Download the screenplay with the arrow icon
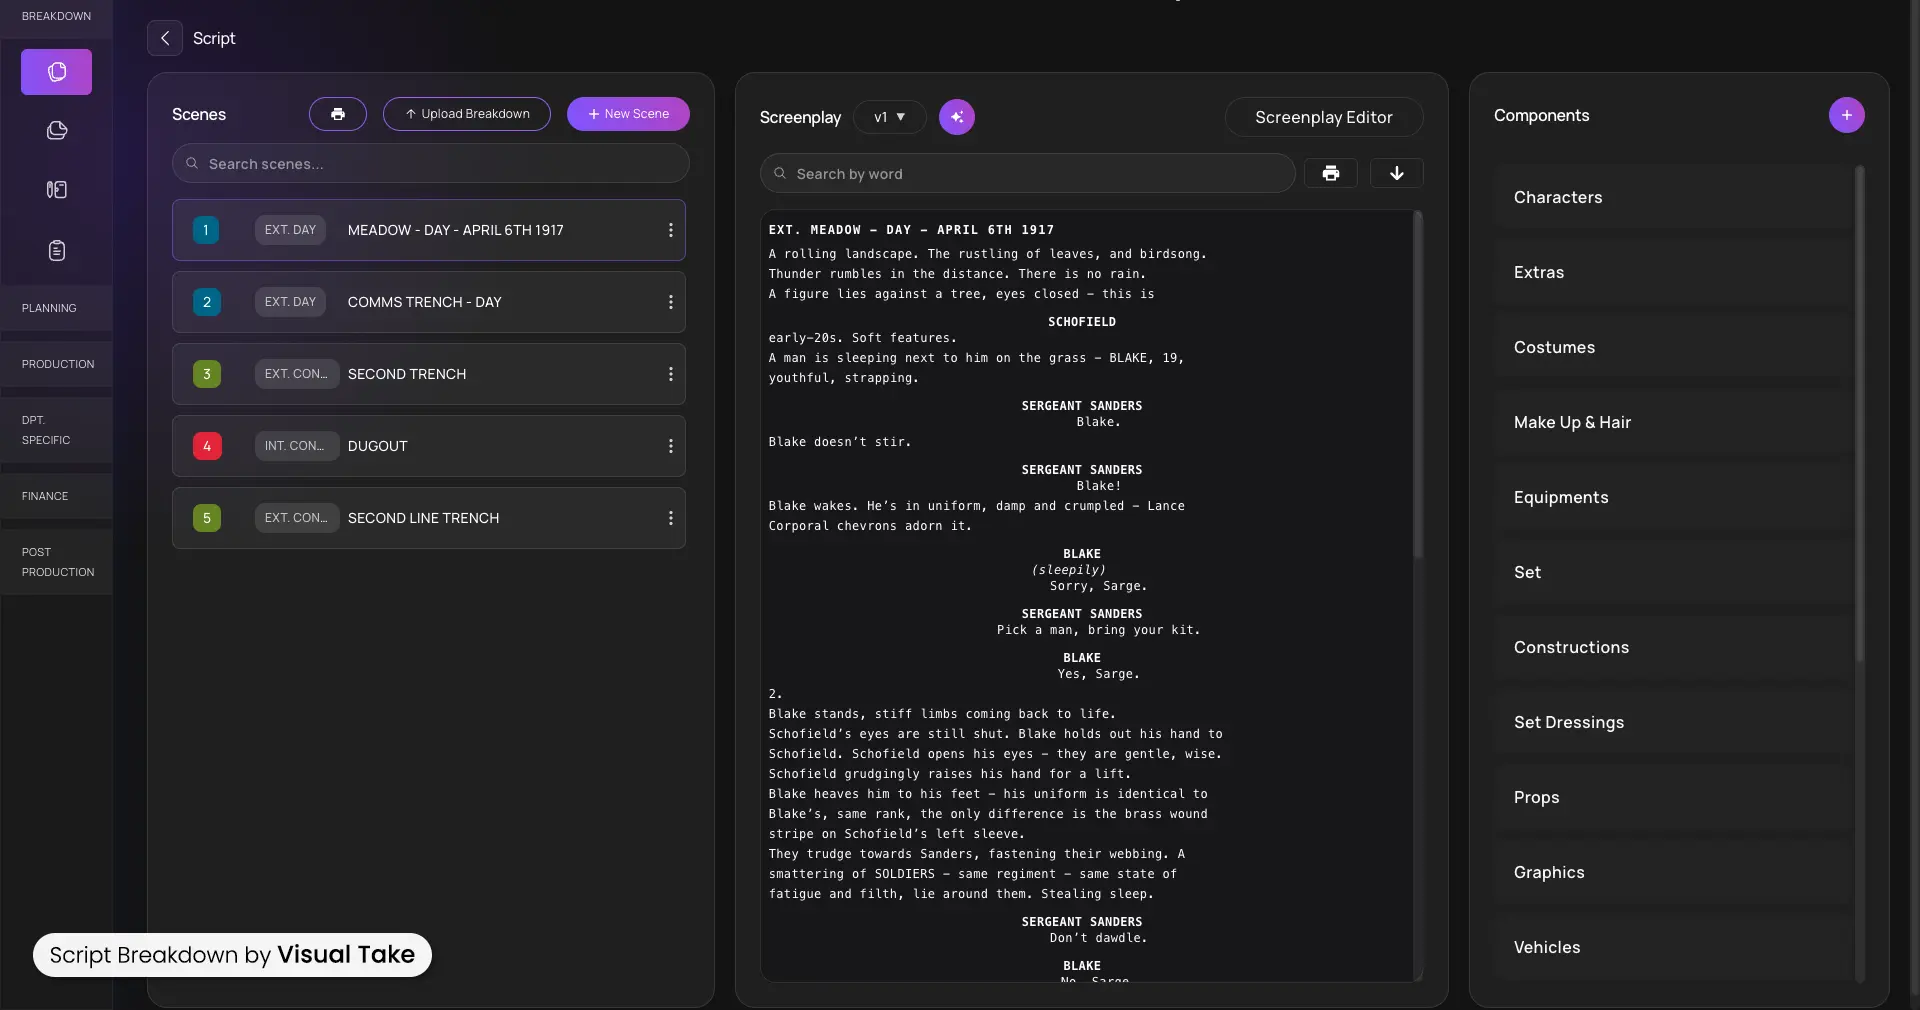The width and height of the screenshot is (1920, 1010). pyautogui.click(x=1395, y=173)
